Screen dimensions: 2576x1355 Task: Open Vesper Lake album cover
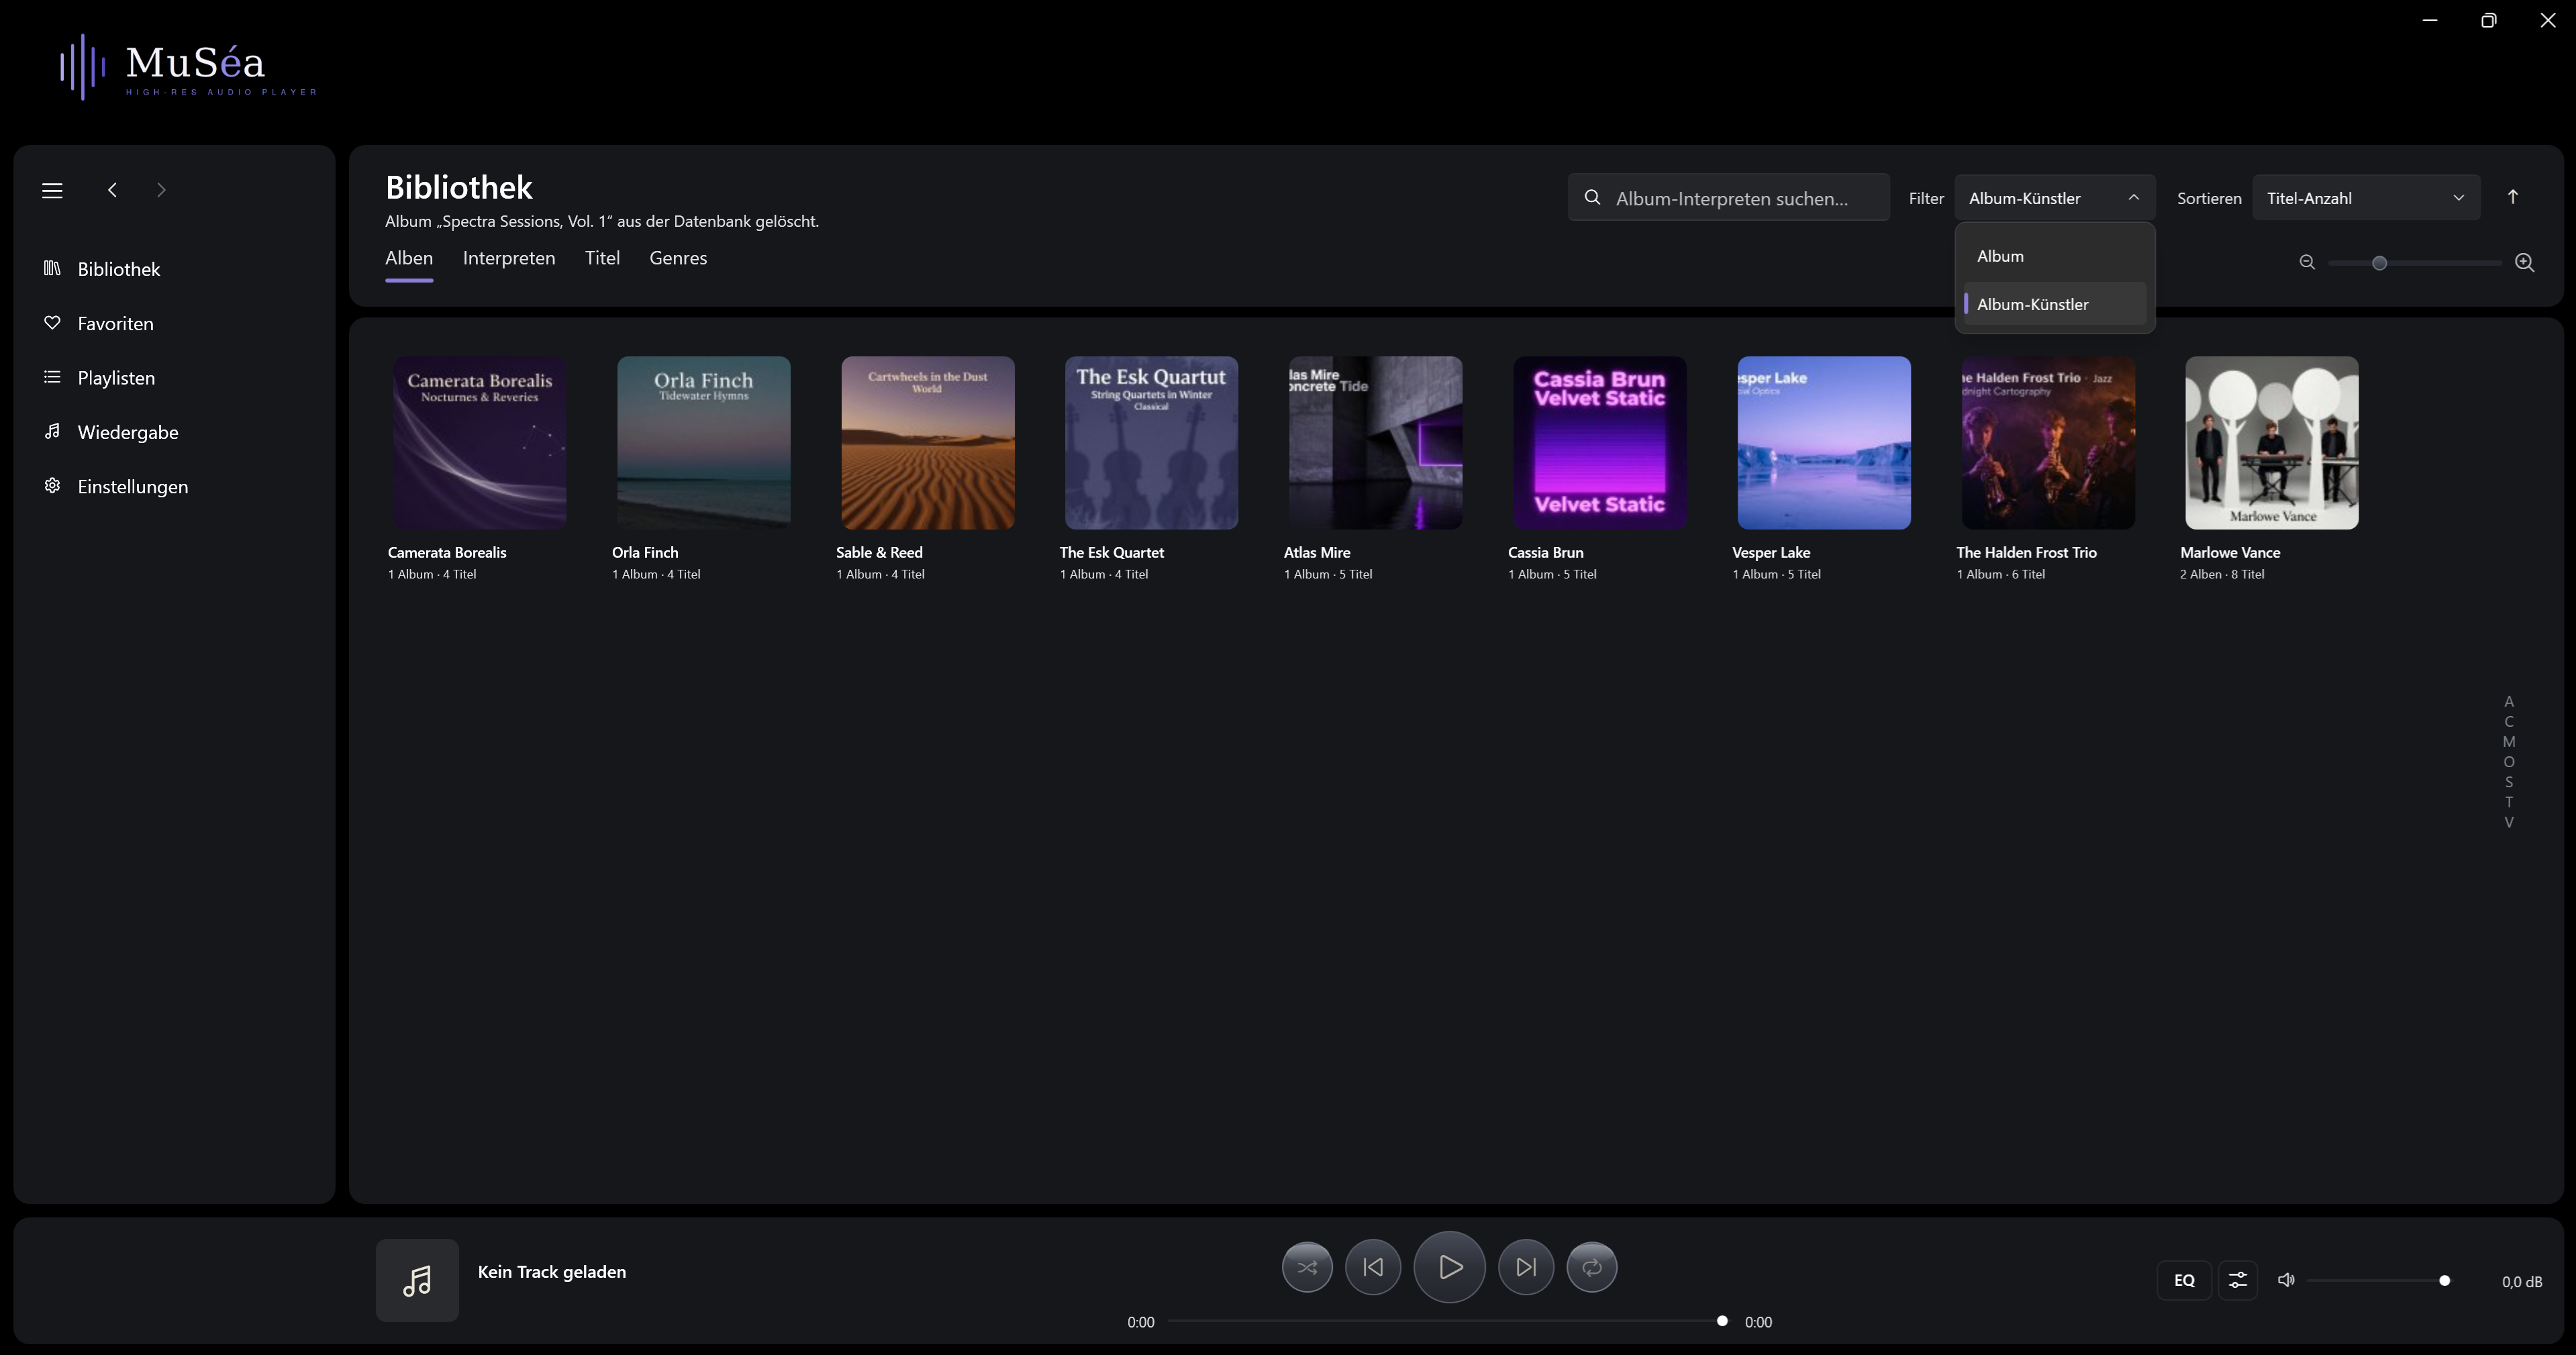1824,443
